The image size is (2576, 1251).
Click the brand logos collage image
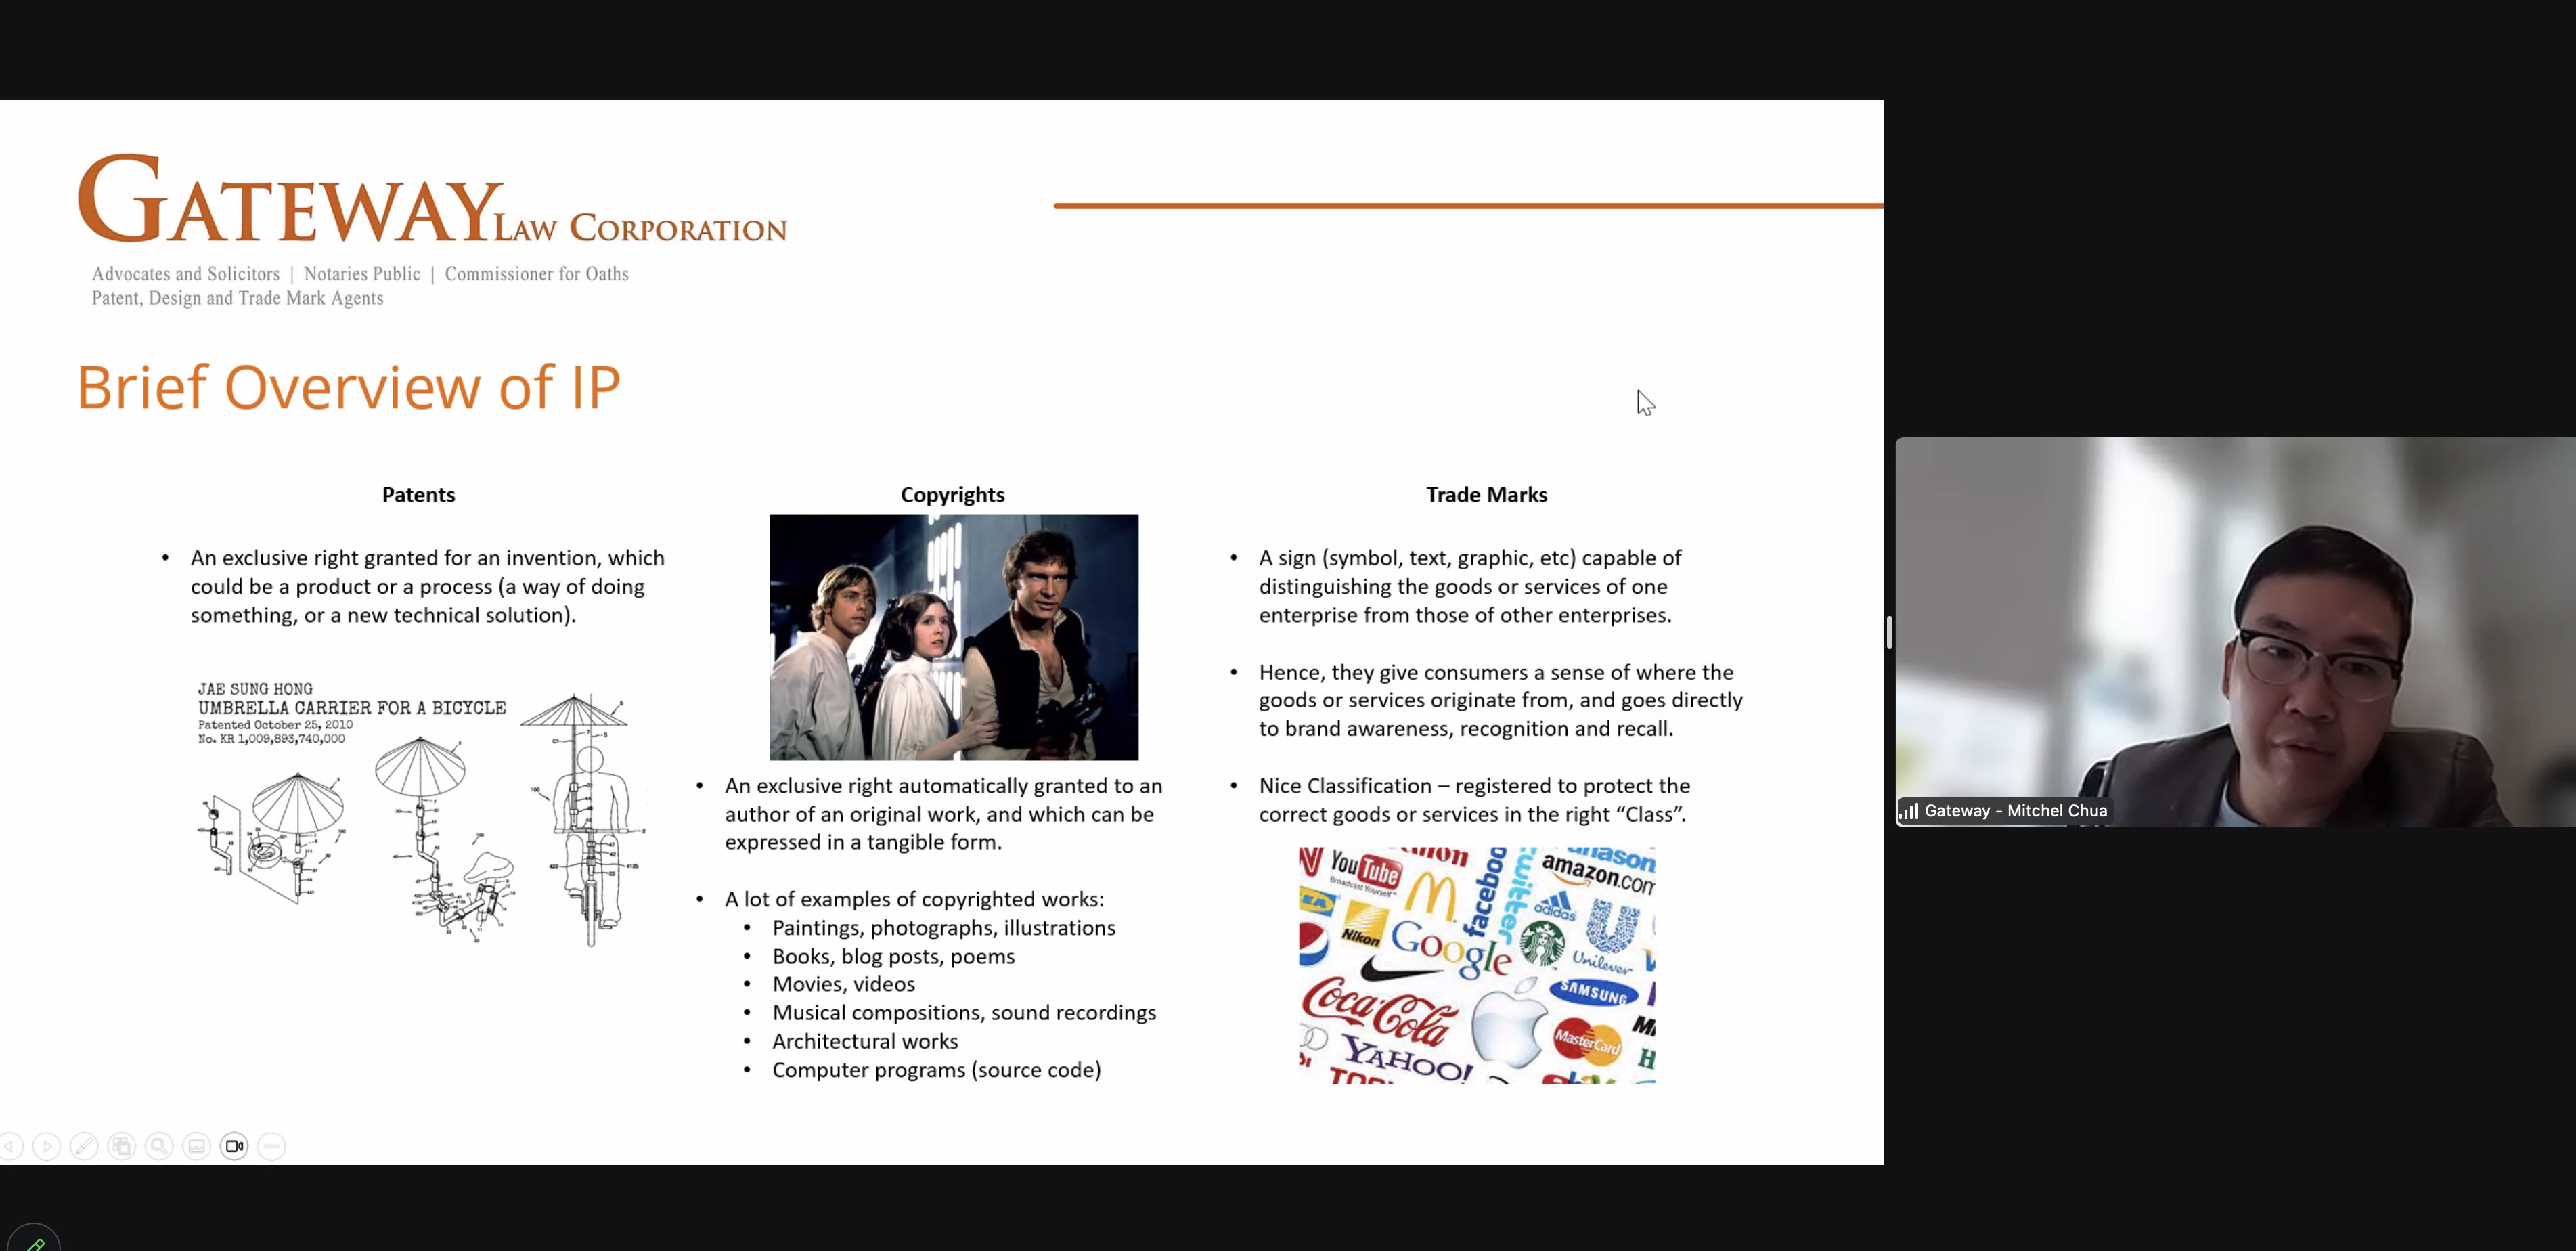(1476, 965)
